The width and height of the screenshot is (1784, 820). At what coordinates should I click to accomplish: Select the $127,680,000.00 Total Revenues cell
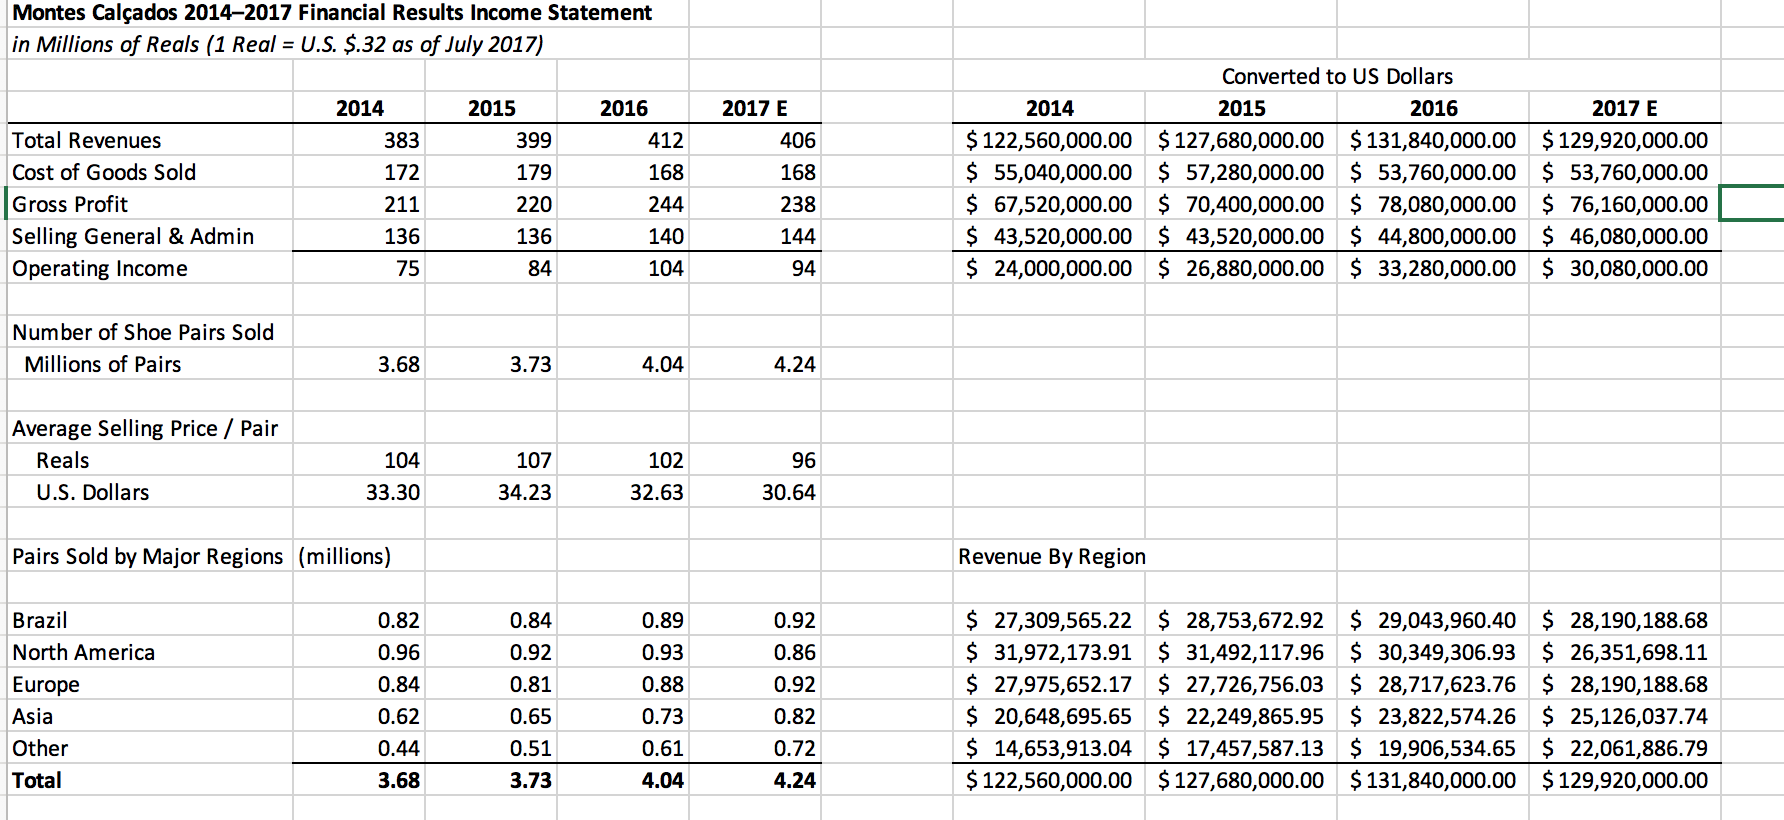(1241, 141)
